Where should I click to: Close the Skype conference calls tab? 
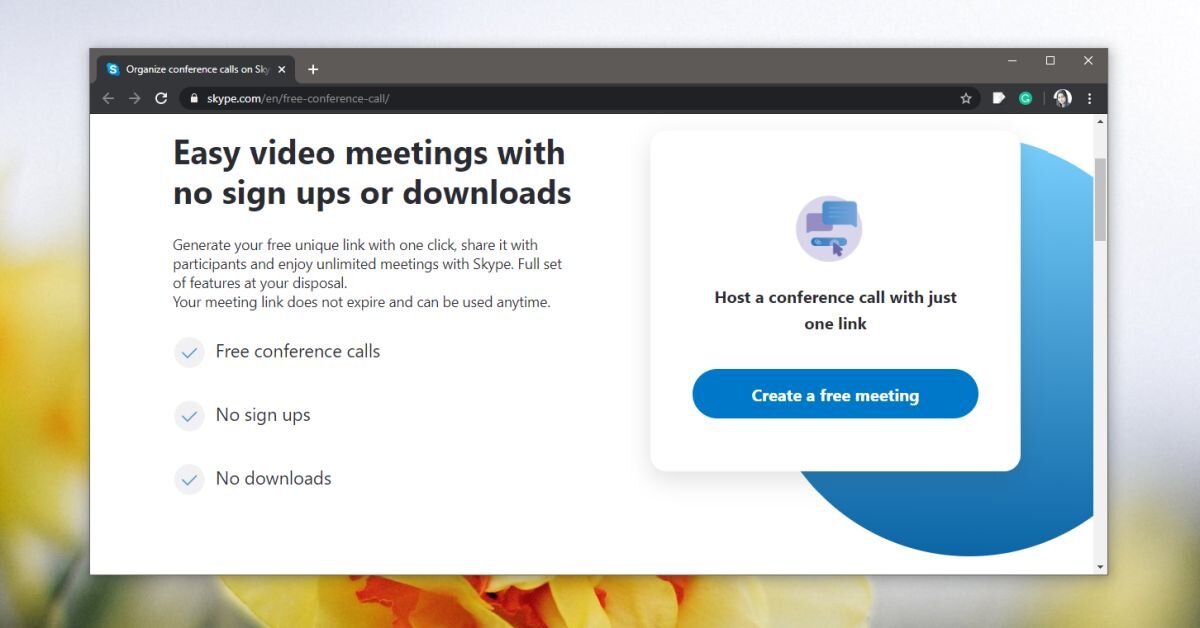pyautogui.click(x=282, y=69)
